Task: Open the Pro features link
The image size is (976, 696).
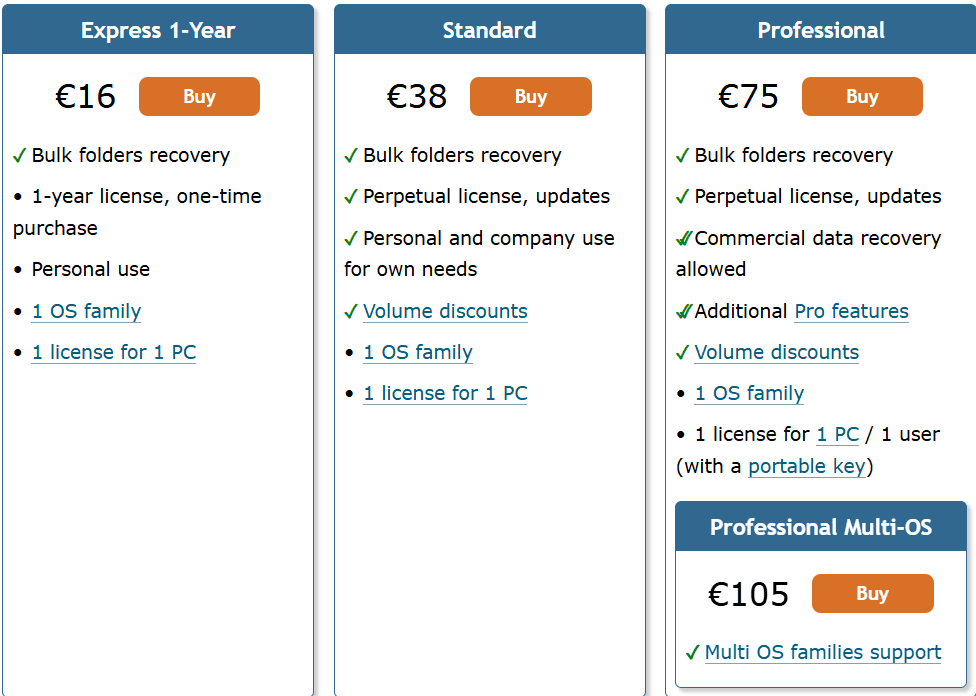Action: [x=851, y=311]
